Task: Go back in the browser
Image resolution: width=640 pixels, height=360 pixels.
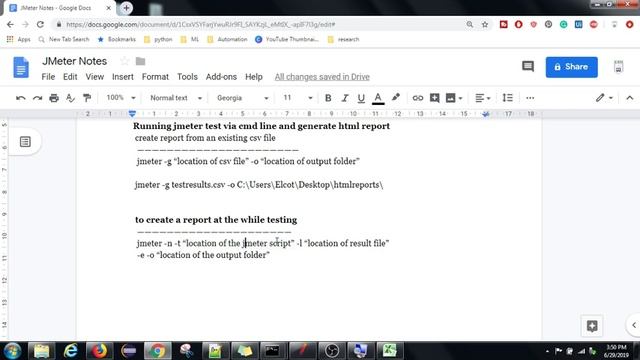Action: click(x=10, y=24)
